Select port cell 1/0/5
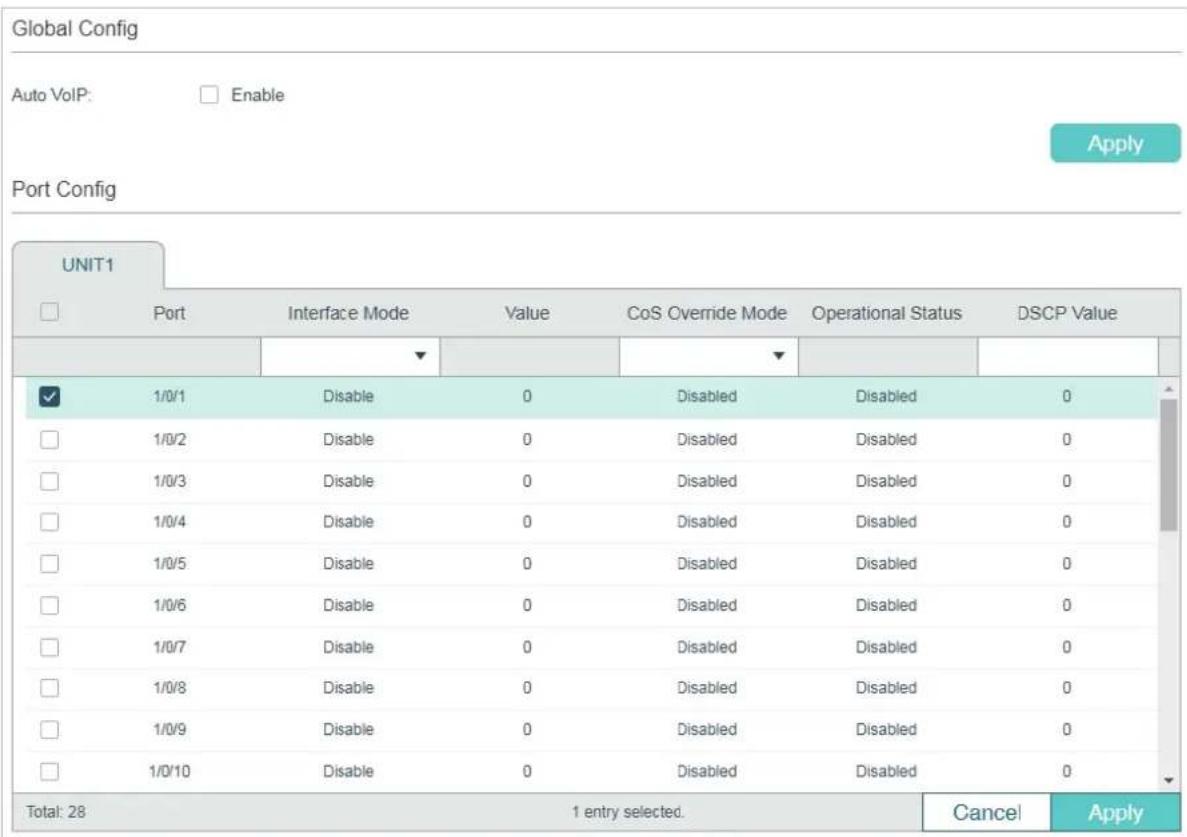This screenshot has height=837, width=1187. 169,564
